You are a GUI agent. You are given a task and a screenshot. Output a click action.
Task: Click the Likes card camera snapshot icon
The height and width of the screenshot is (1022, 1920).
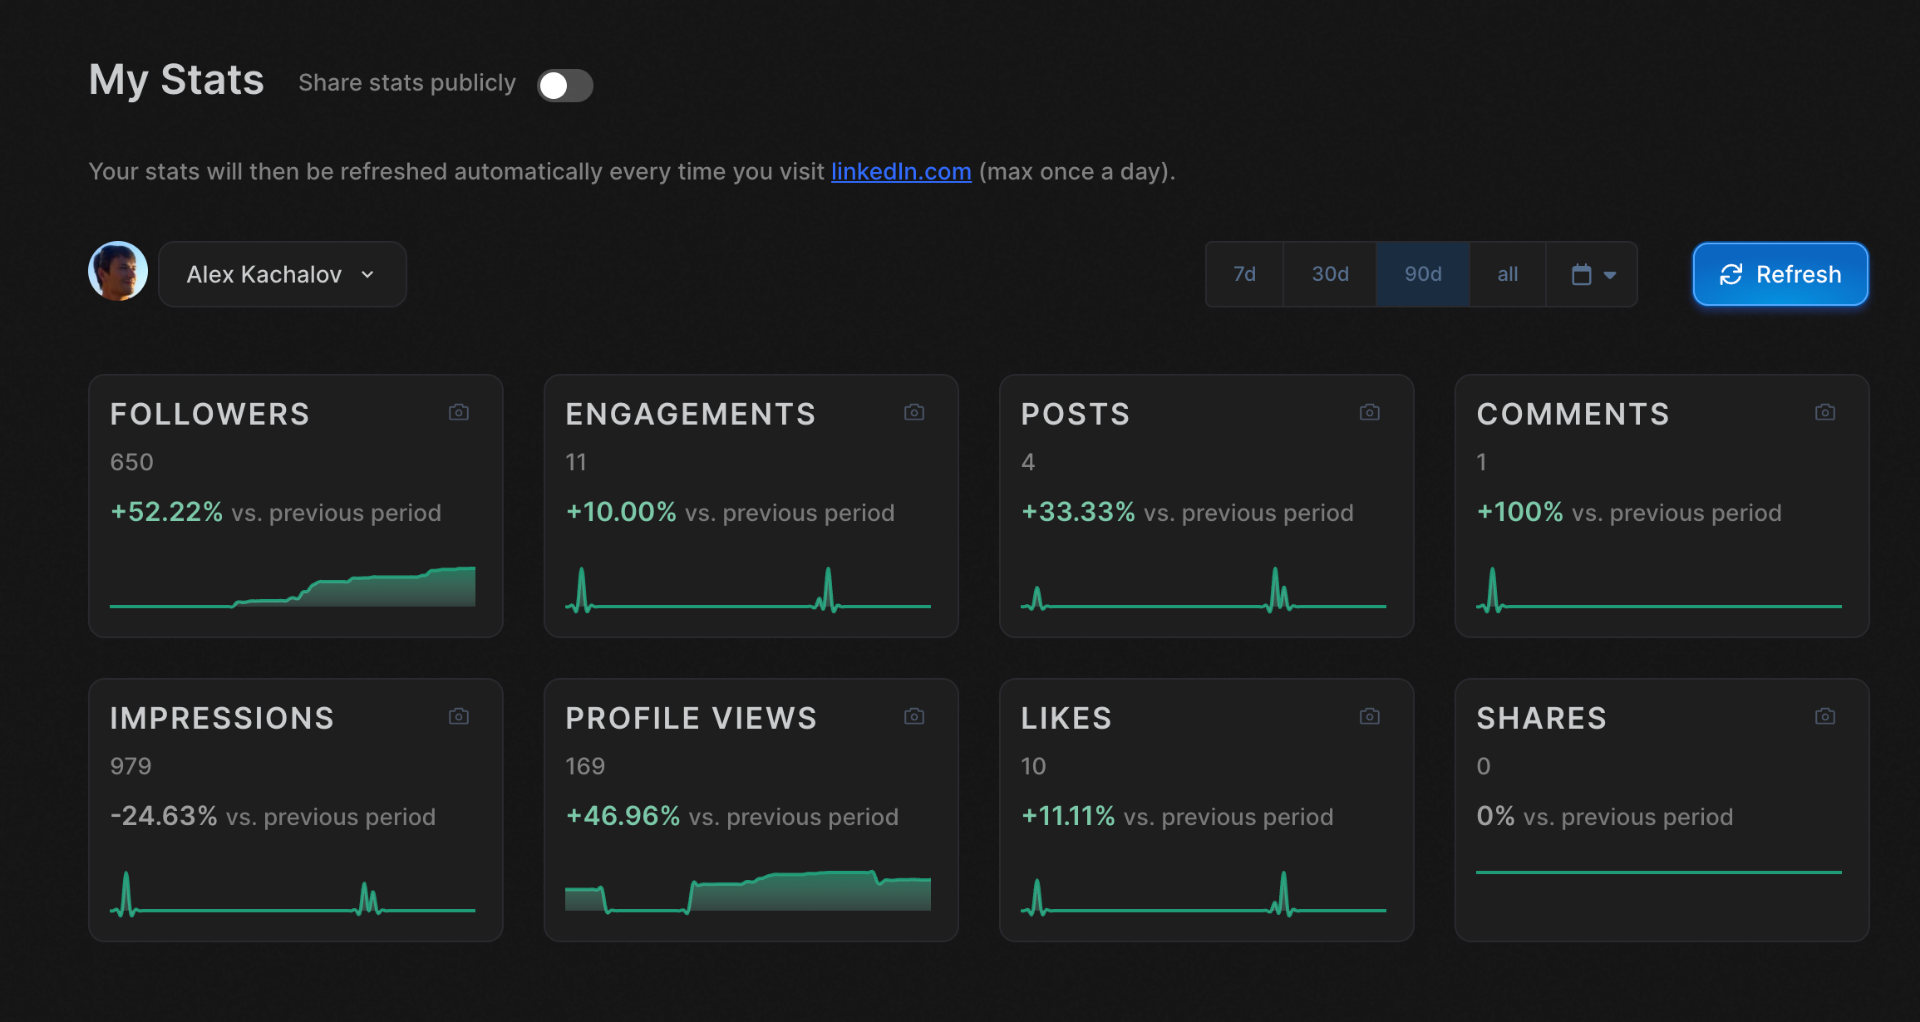point(1370,716)
